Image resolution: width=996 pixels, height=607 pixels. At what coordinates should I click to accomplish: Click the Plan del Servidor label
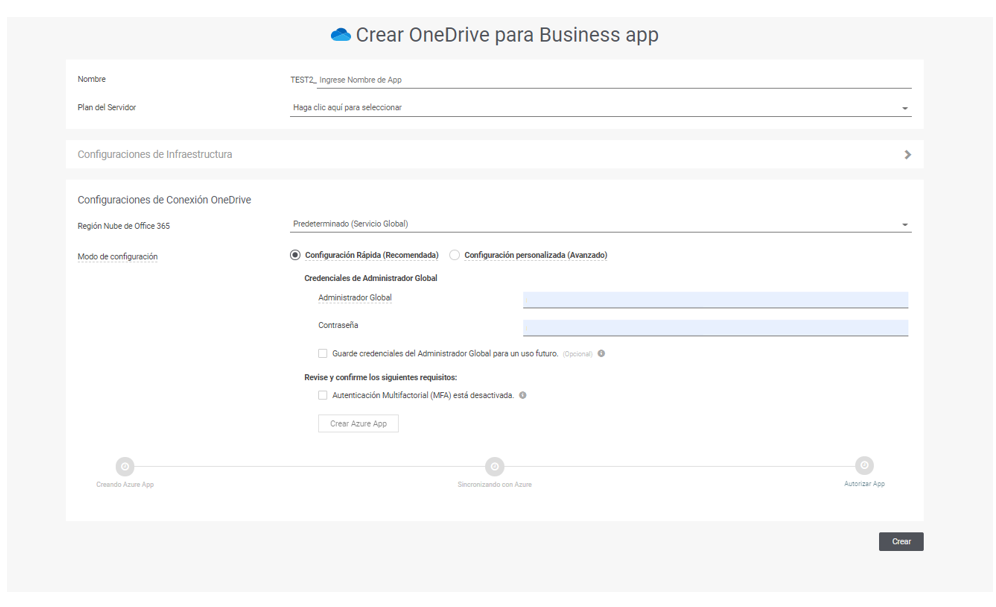[107, 107]
